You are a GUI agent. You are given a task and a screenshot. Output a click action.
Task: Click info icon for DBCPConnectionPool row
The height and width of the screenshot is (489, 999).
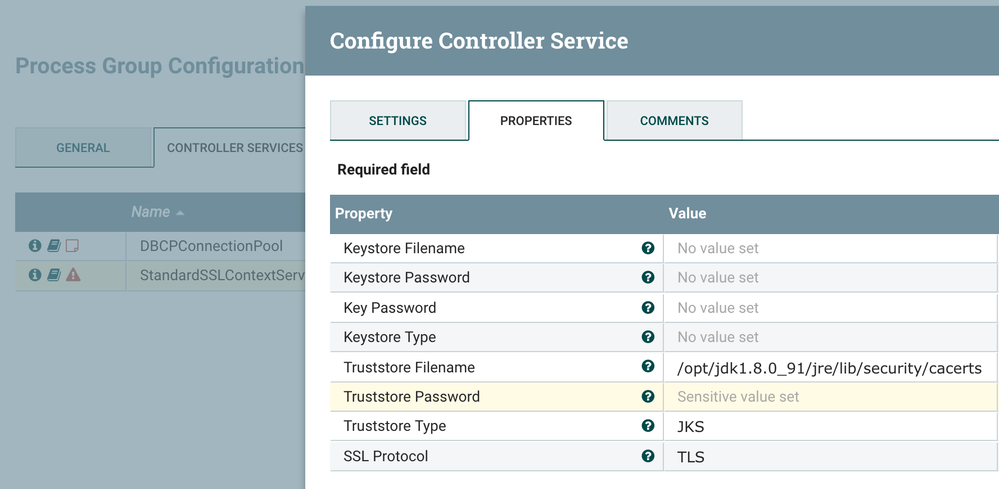pos(35,246)
